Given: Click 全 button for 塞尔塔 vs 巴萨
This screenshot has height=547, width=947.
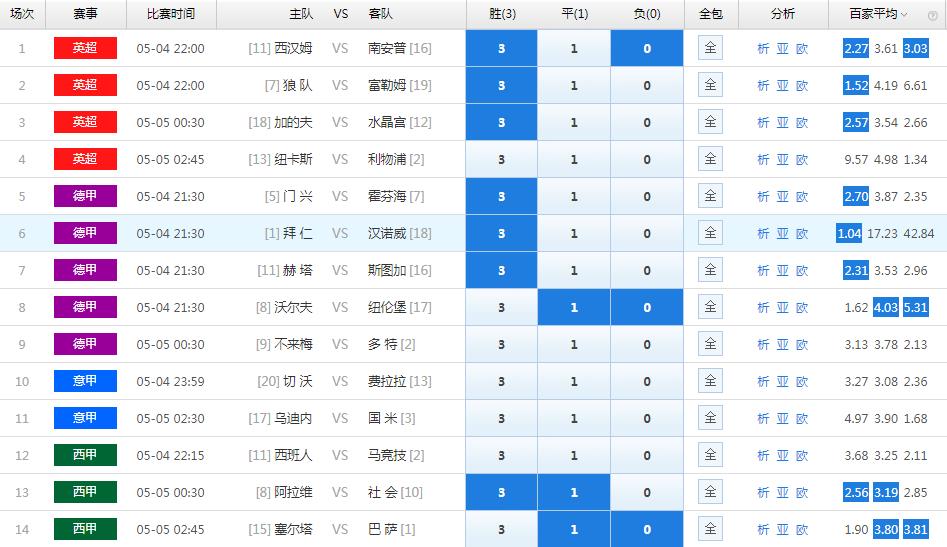Looking at the screenshot, I should coord(710,528).
